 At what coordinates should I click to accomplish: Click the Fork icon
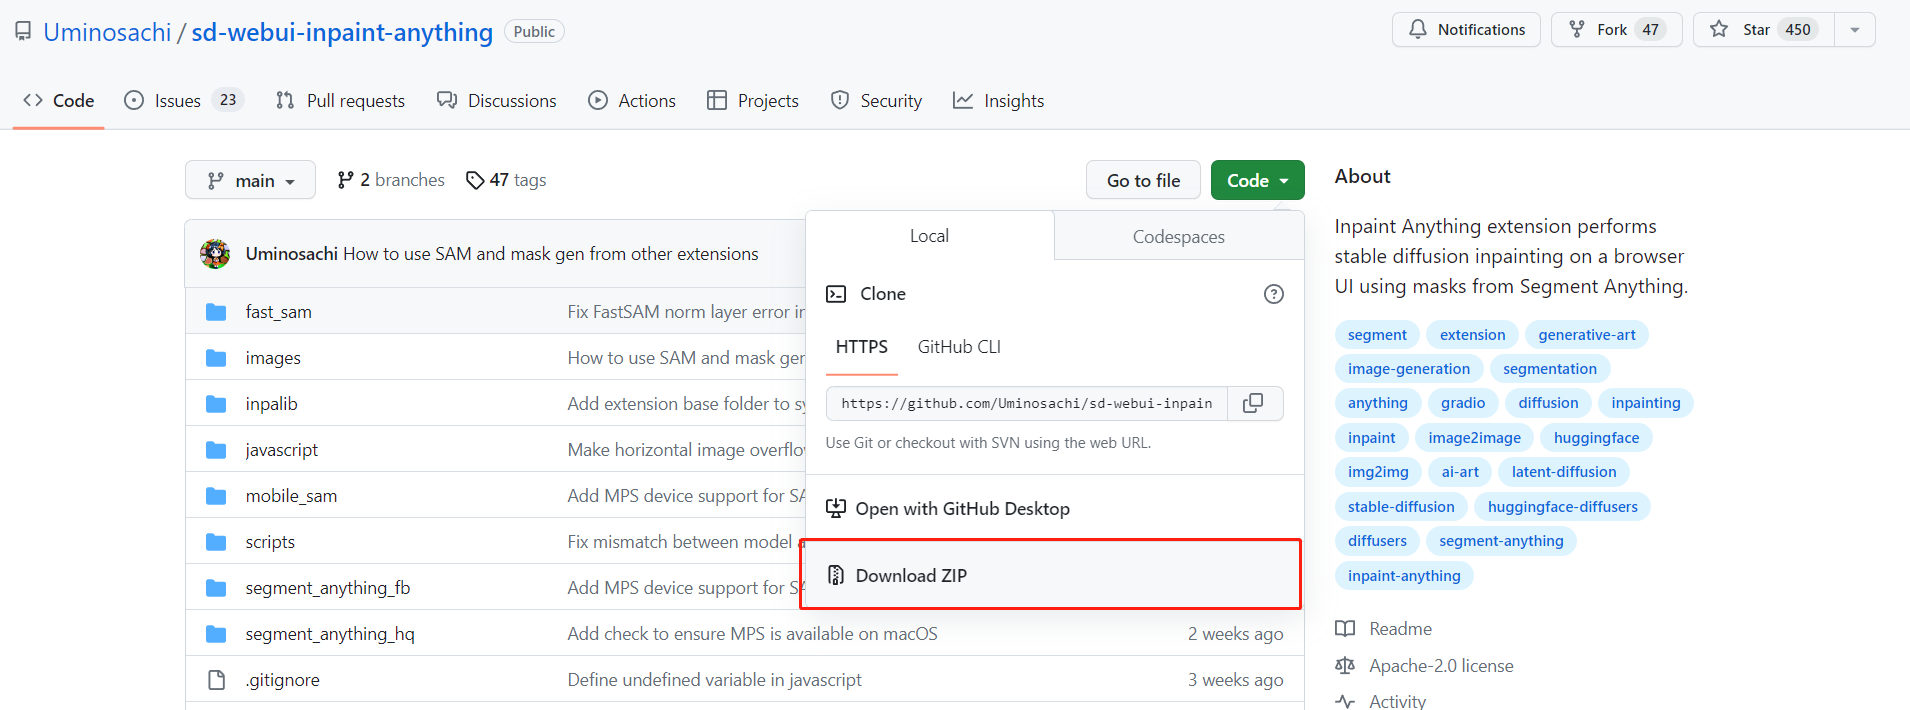pyautogui.click(x=1577, y=29)
